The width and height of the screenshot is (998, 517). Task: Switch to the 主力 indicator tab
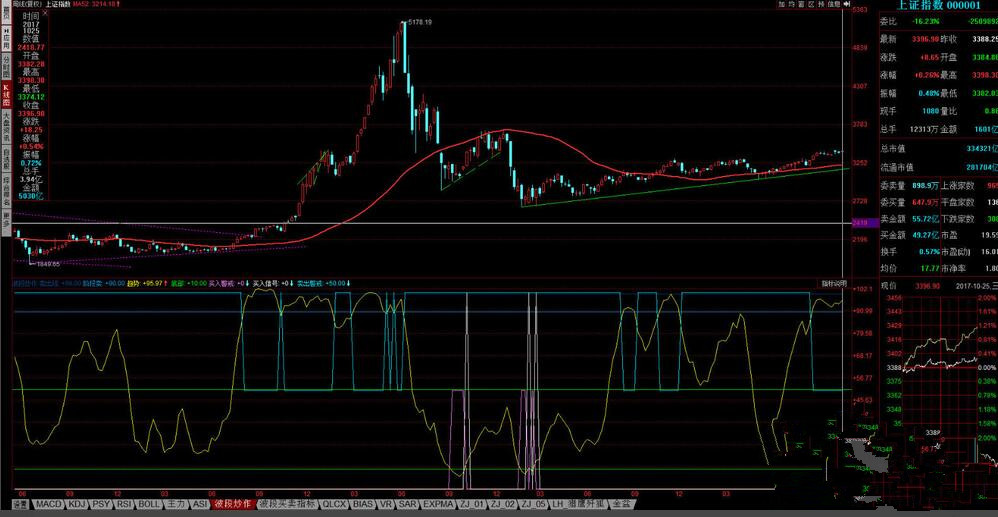coord(176,504)
